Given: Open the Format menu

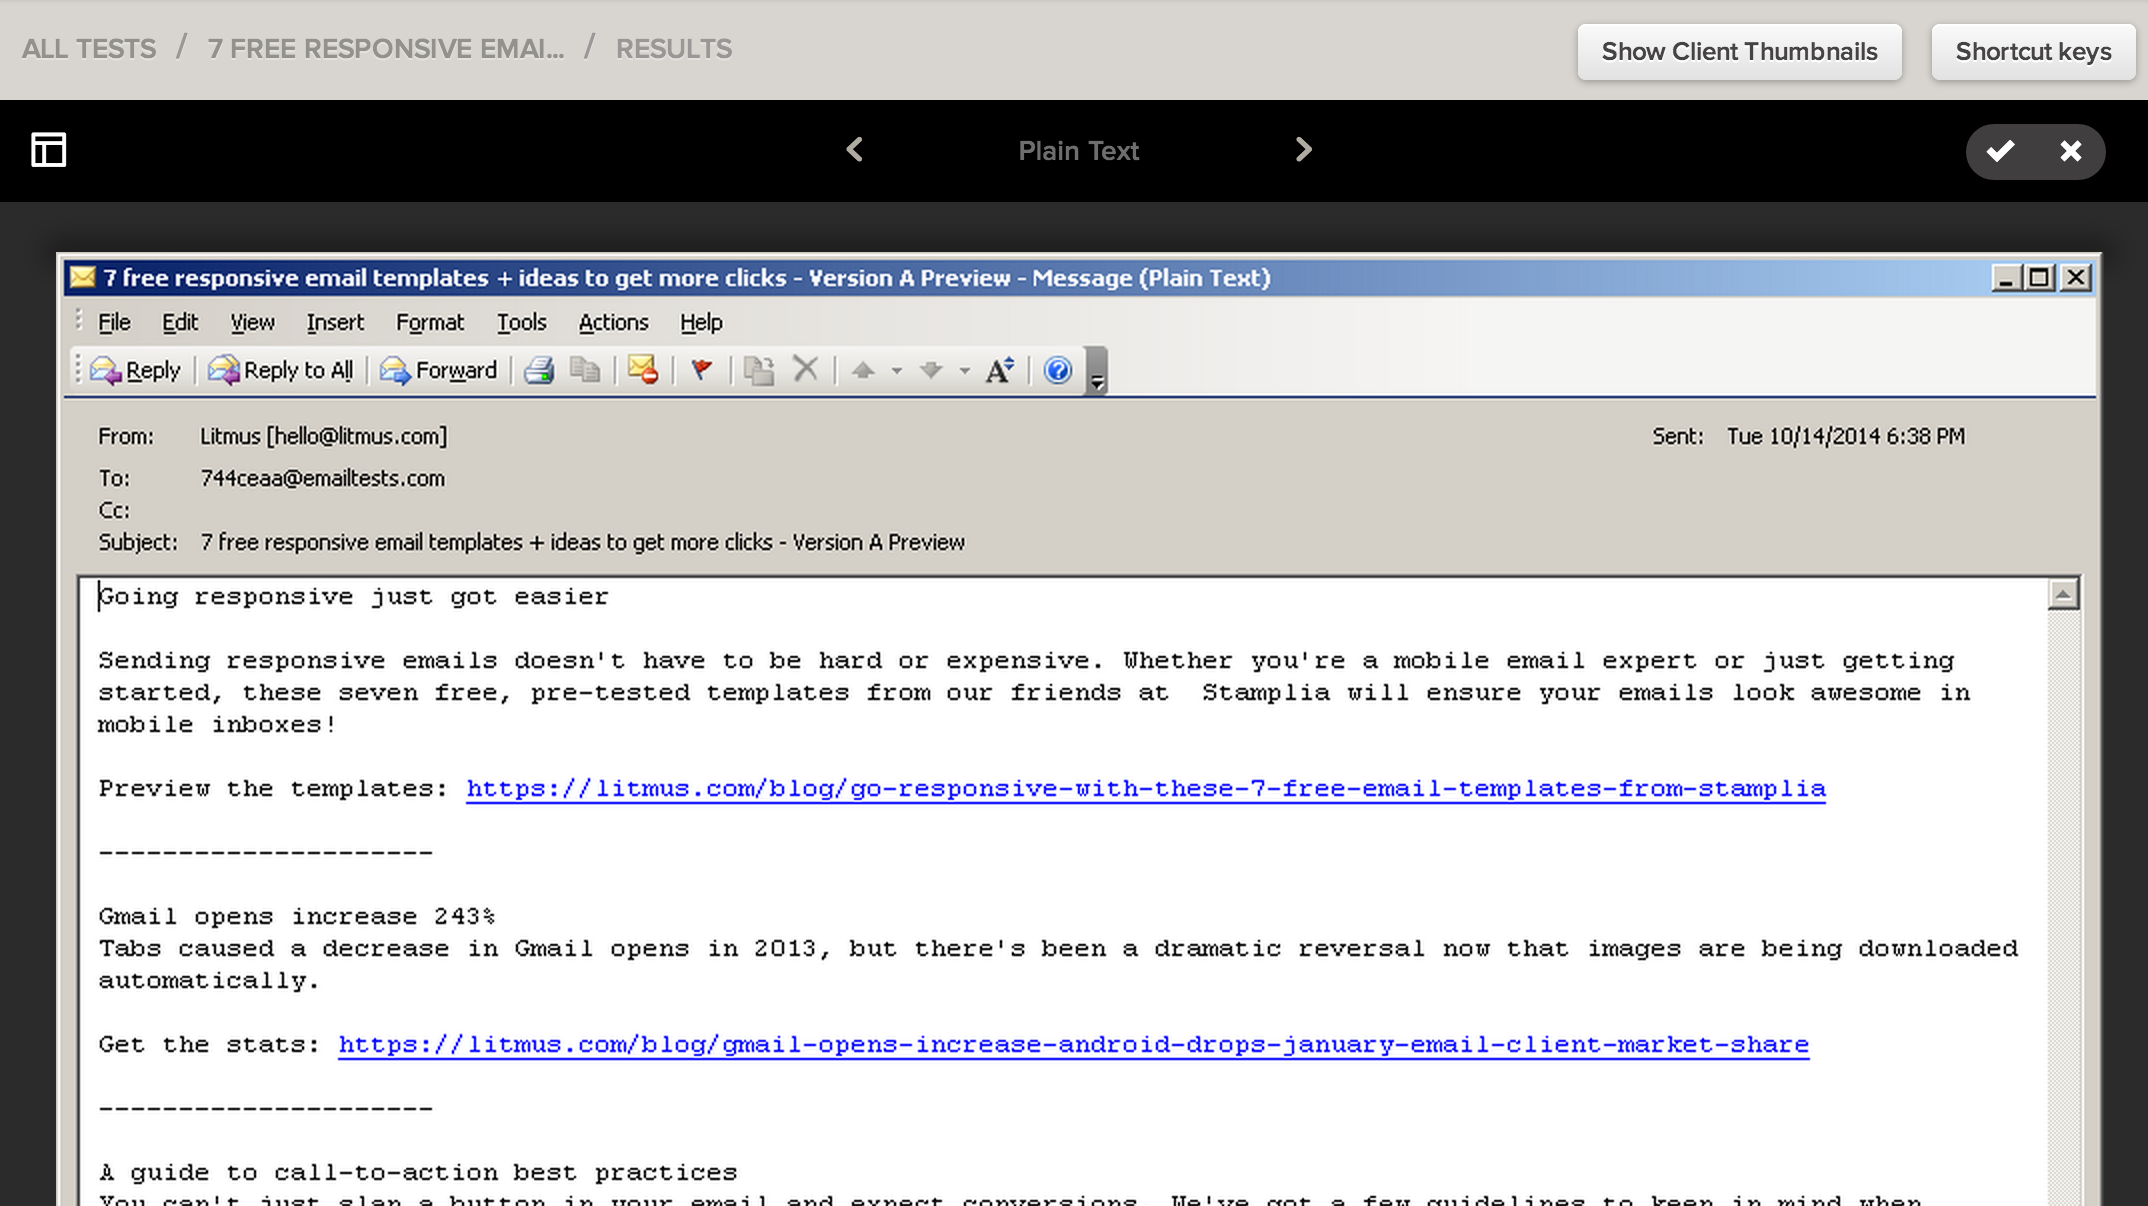Looking at the screenshot, I should pyautogui.click(x=430, y=322).
